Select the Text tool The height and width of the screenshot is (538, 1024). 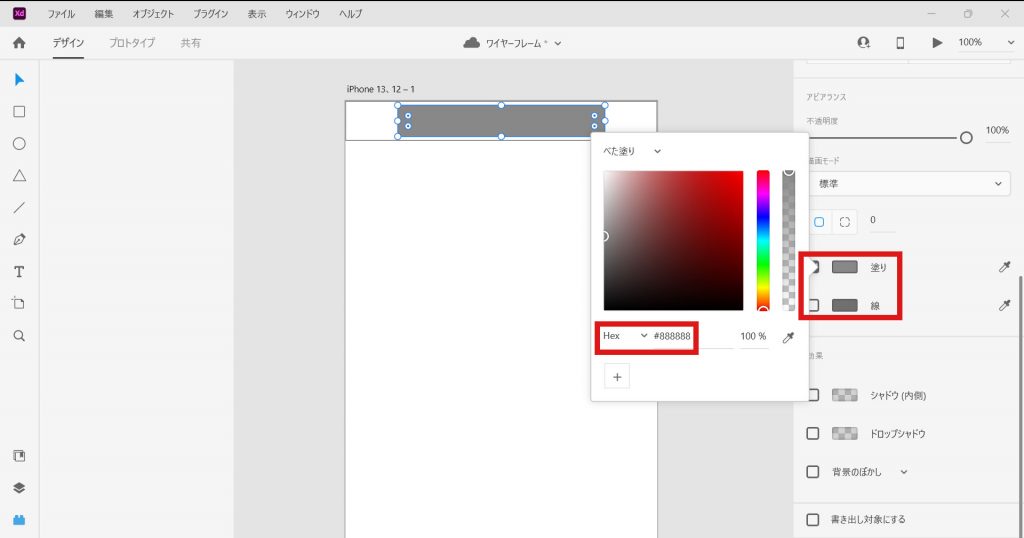pyautogui.click(x=19, y=272)
